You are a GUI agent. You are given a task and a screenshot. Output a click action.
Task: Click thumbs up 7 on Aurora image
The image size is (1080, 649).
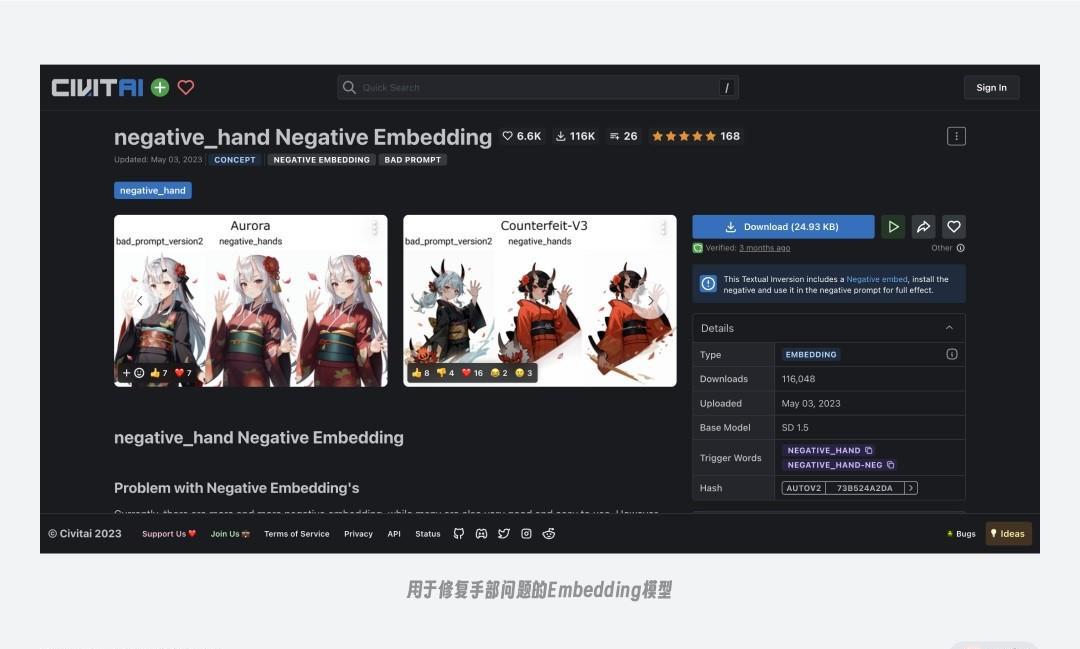click(x=158, y=373)
